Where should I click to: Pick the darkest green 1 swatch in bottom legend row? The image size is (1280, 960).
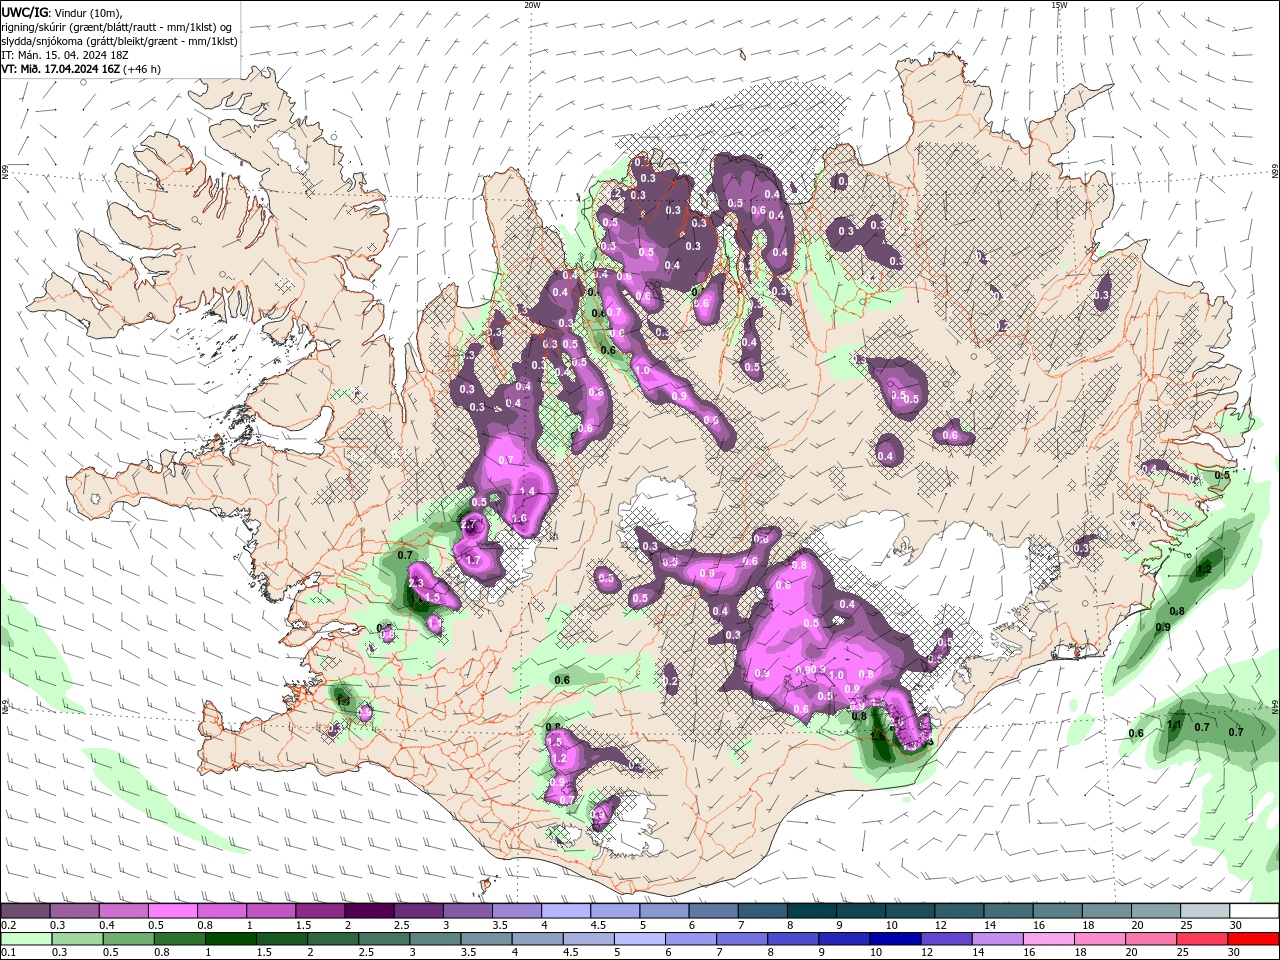pyautogui.click(x=230, y=939)
